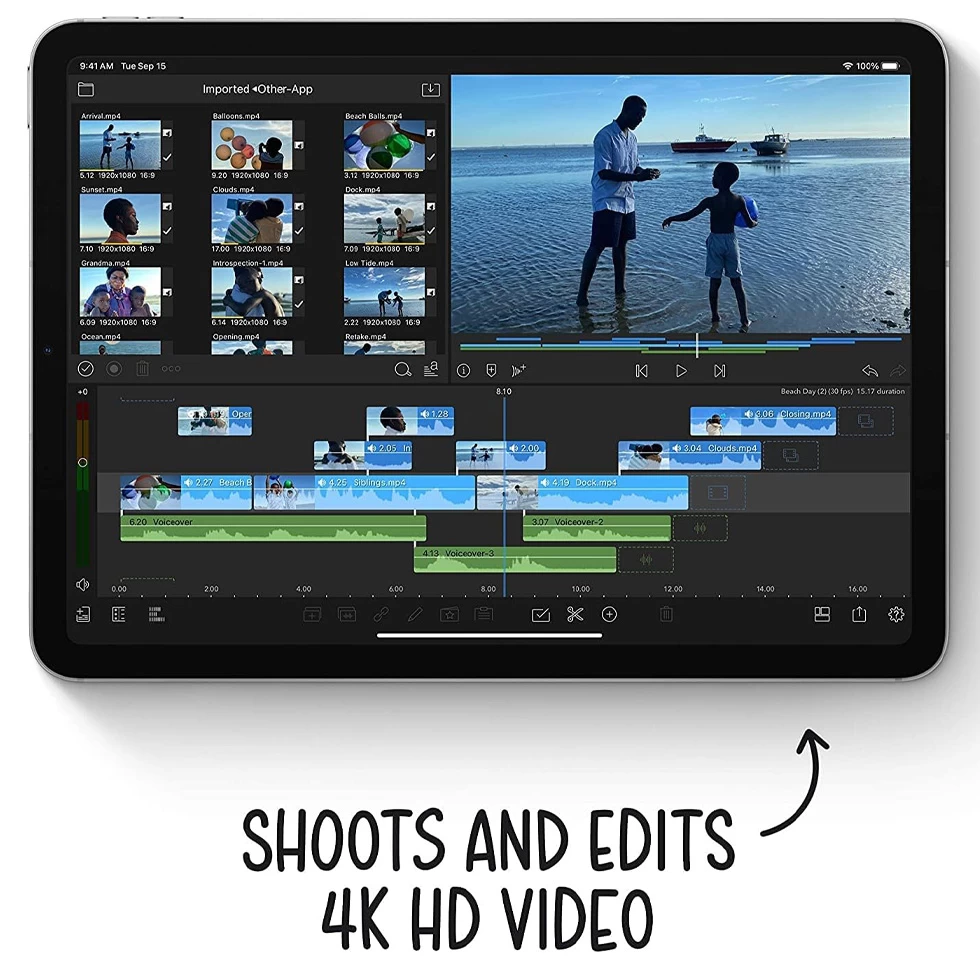Image resolution: width=980 pixels, height=980 pixels.
Task: Tap the clipboard paste icon
Action: (484, 614)
